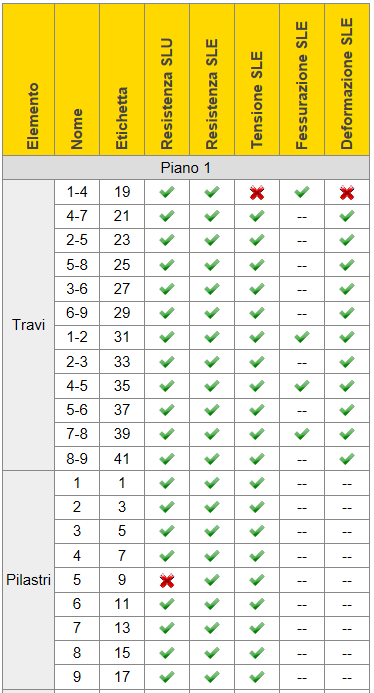Click the Piano 1 section row
The image size is (374, 693).
coord(186,168)
